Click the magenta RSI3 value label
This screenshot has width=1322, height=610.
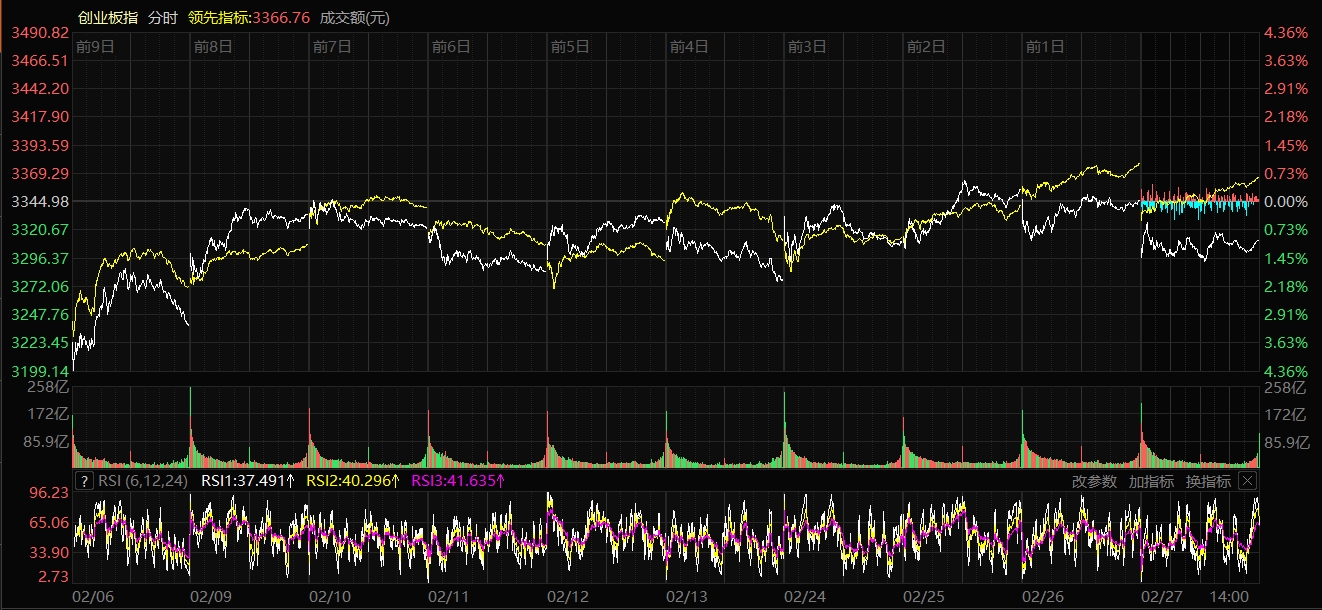[x=458, y=481]
